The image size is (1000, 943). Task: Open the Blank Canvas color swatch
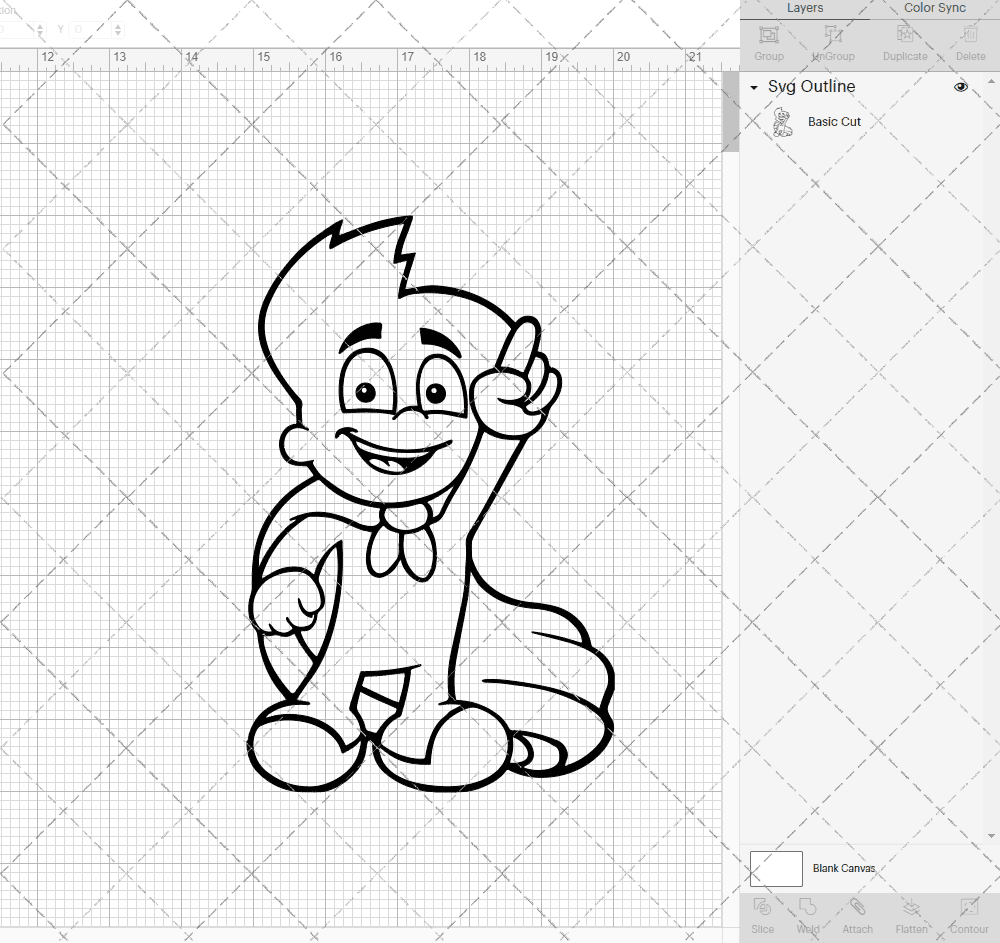[x=776, y=868]
